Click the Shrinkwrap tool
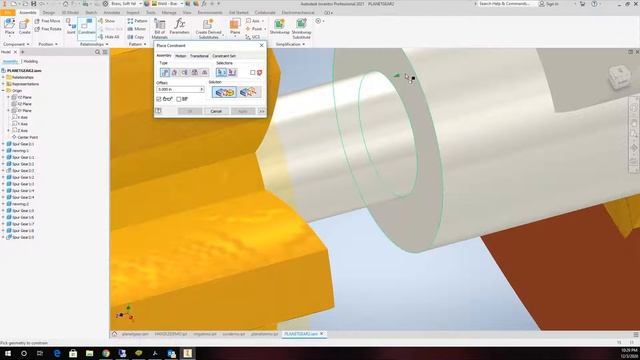This screenshot has width=640, height=360. tap(280, 27)
